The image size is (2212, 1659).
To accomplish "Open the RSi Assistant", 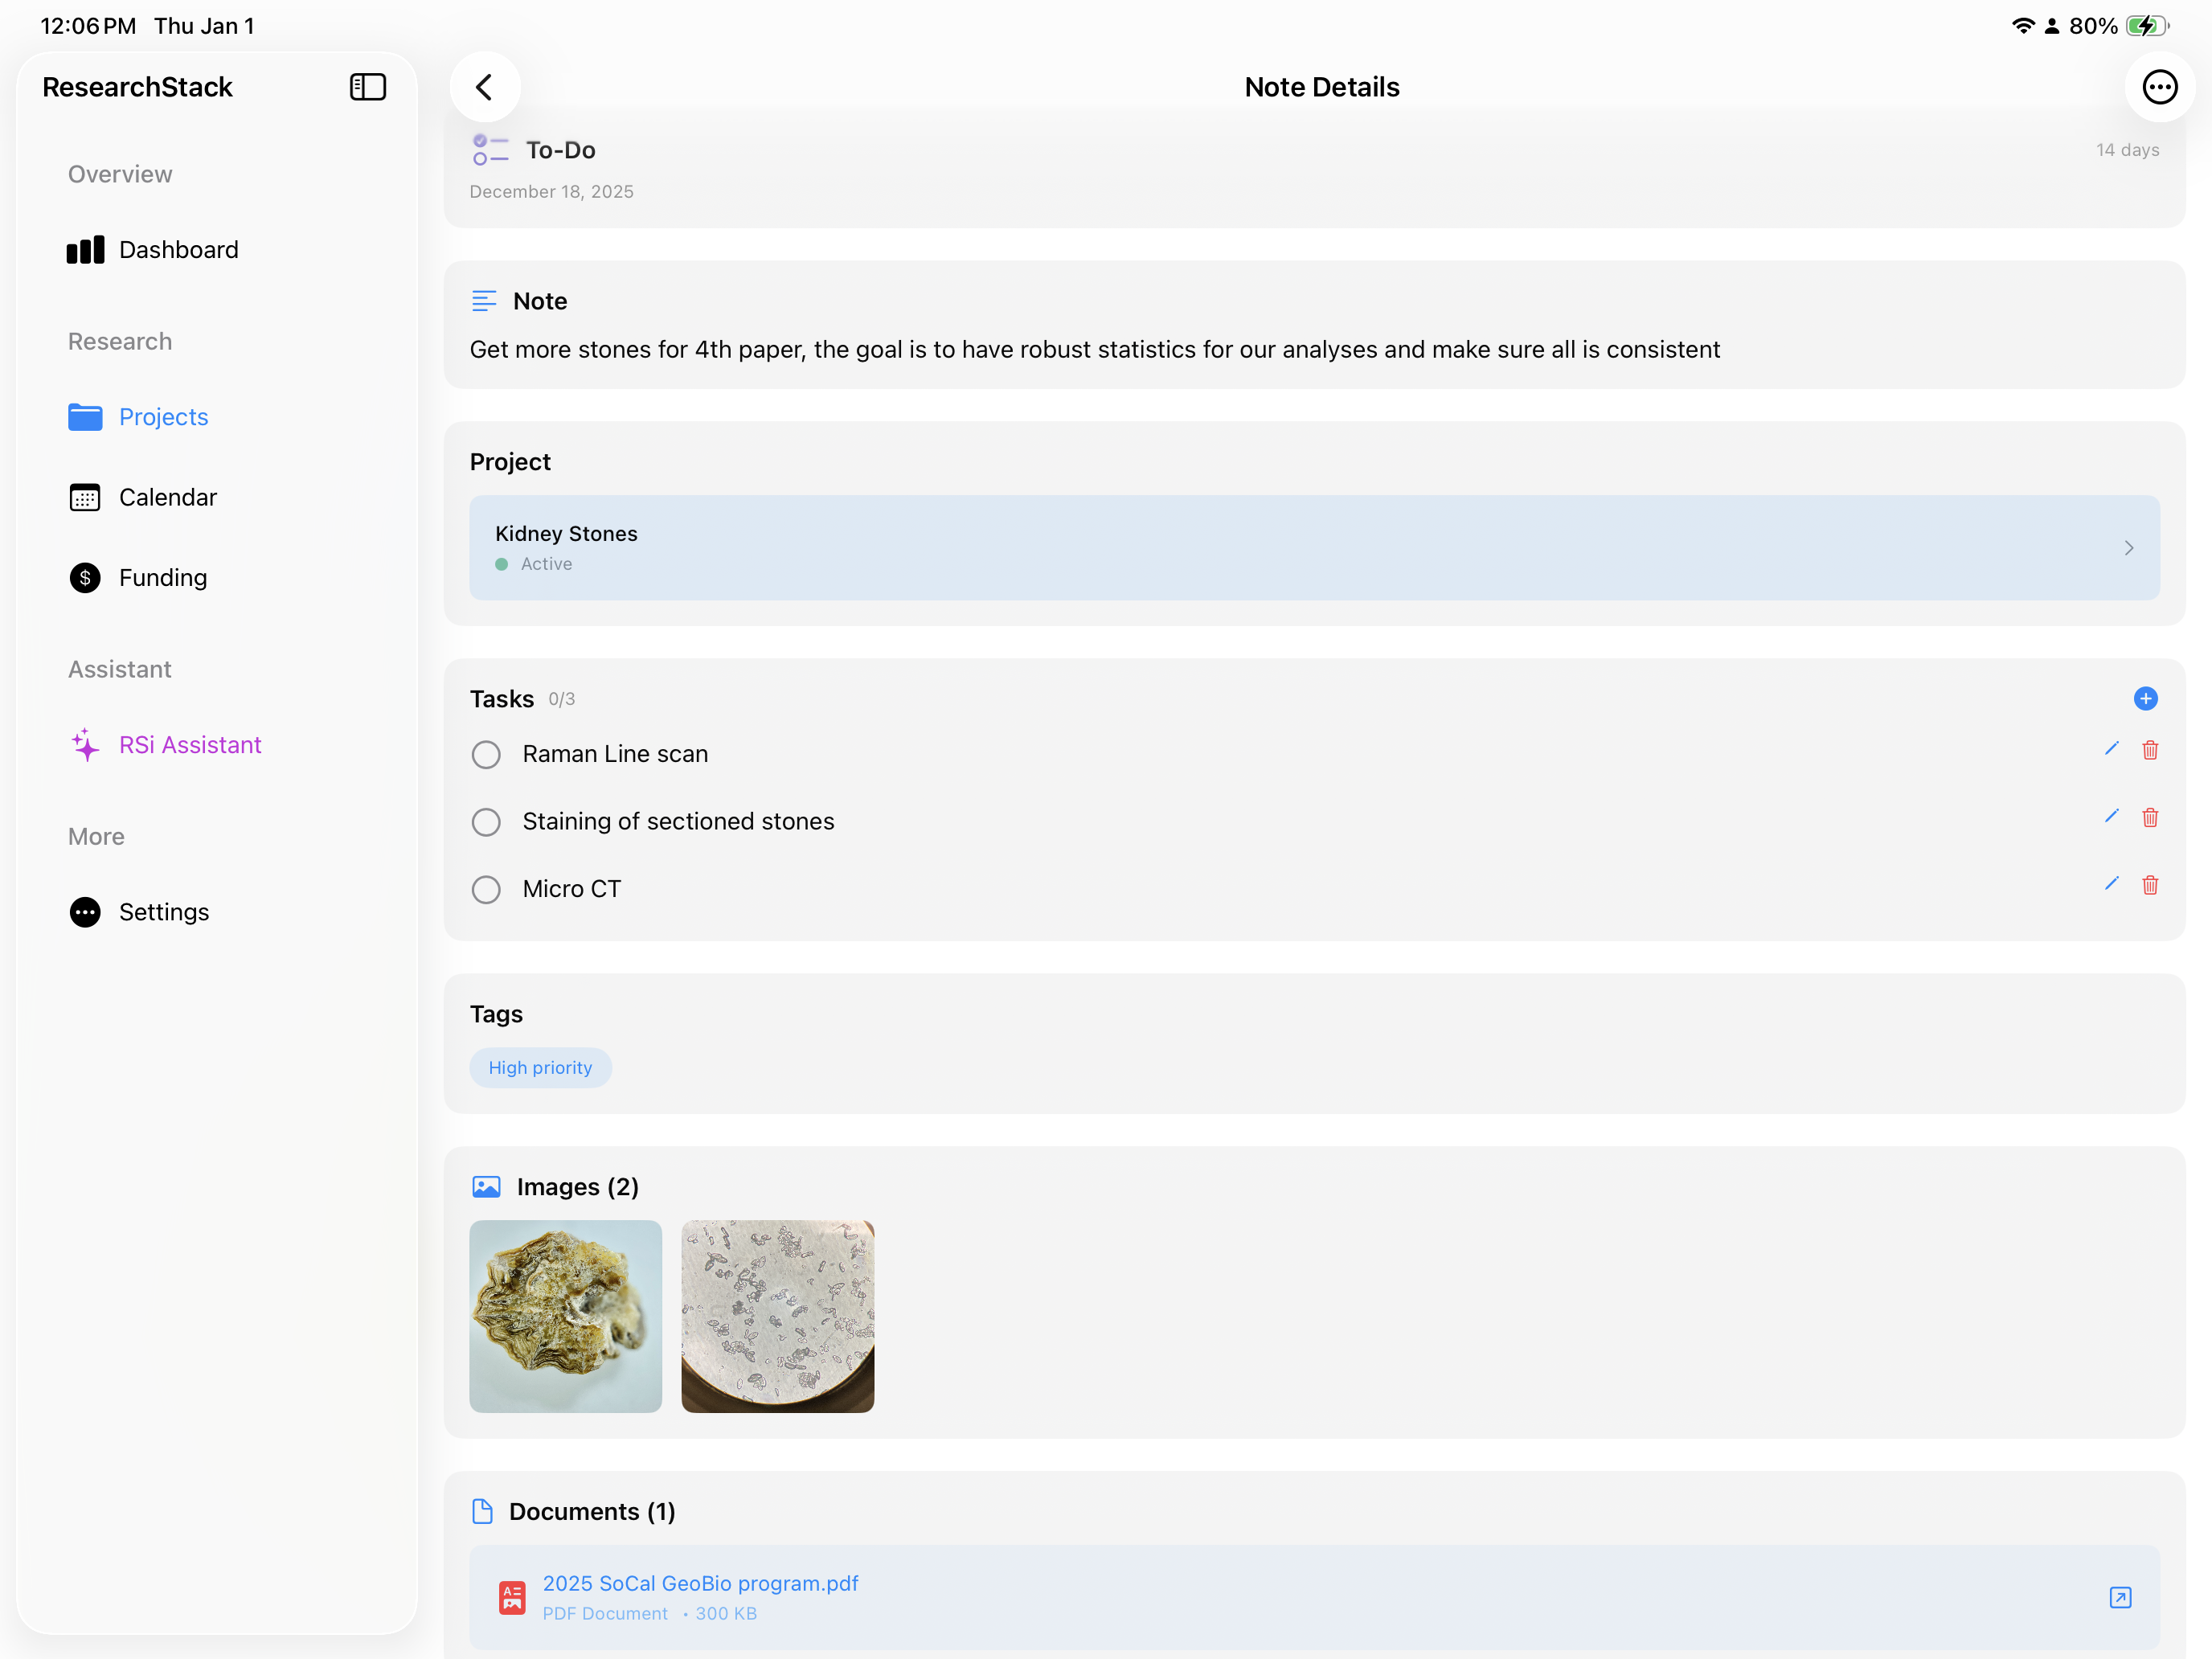I will (190, 744).
